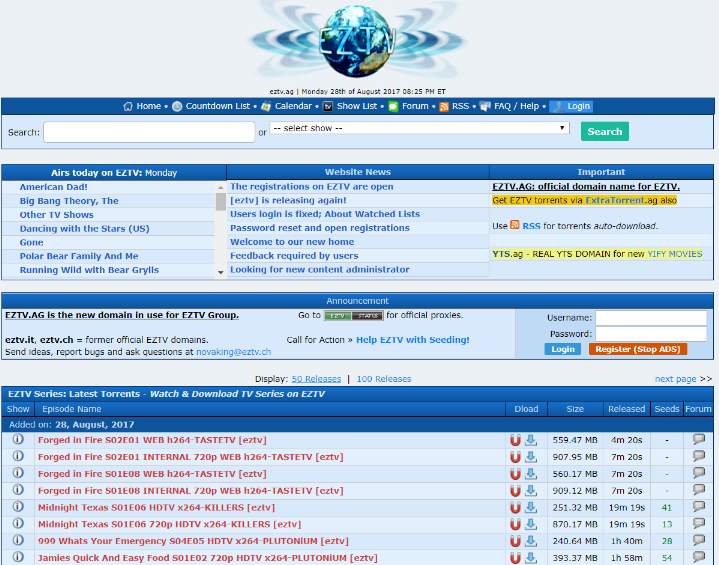Viewport: 719px width, 565px height.
Task: Click RSS icon in Important panel
Action: point(514,225)
